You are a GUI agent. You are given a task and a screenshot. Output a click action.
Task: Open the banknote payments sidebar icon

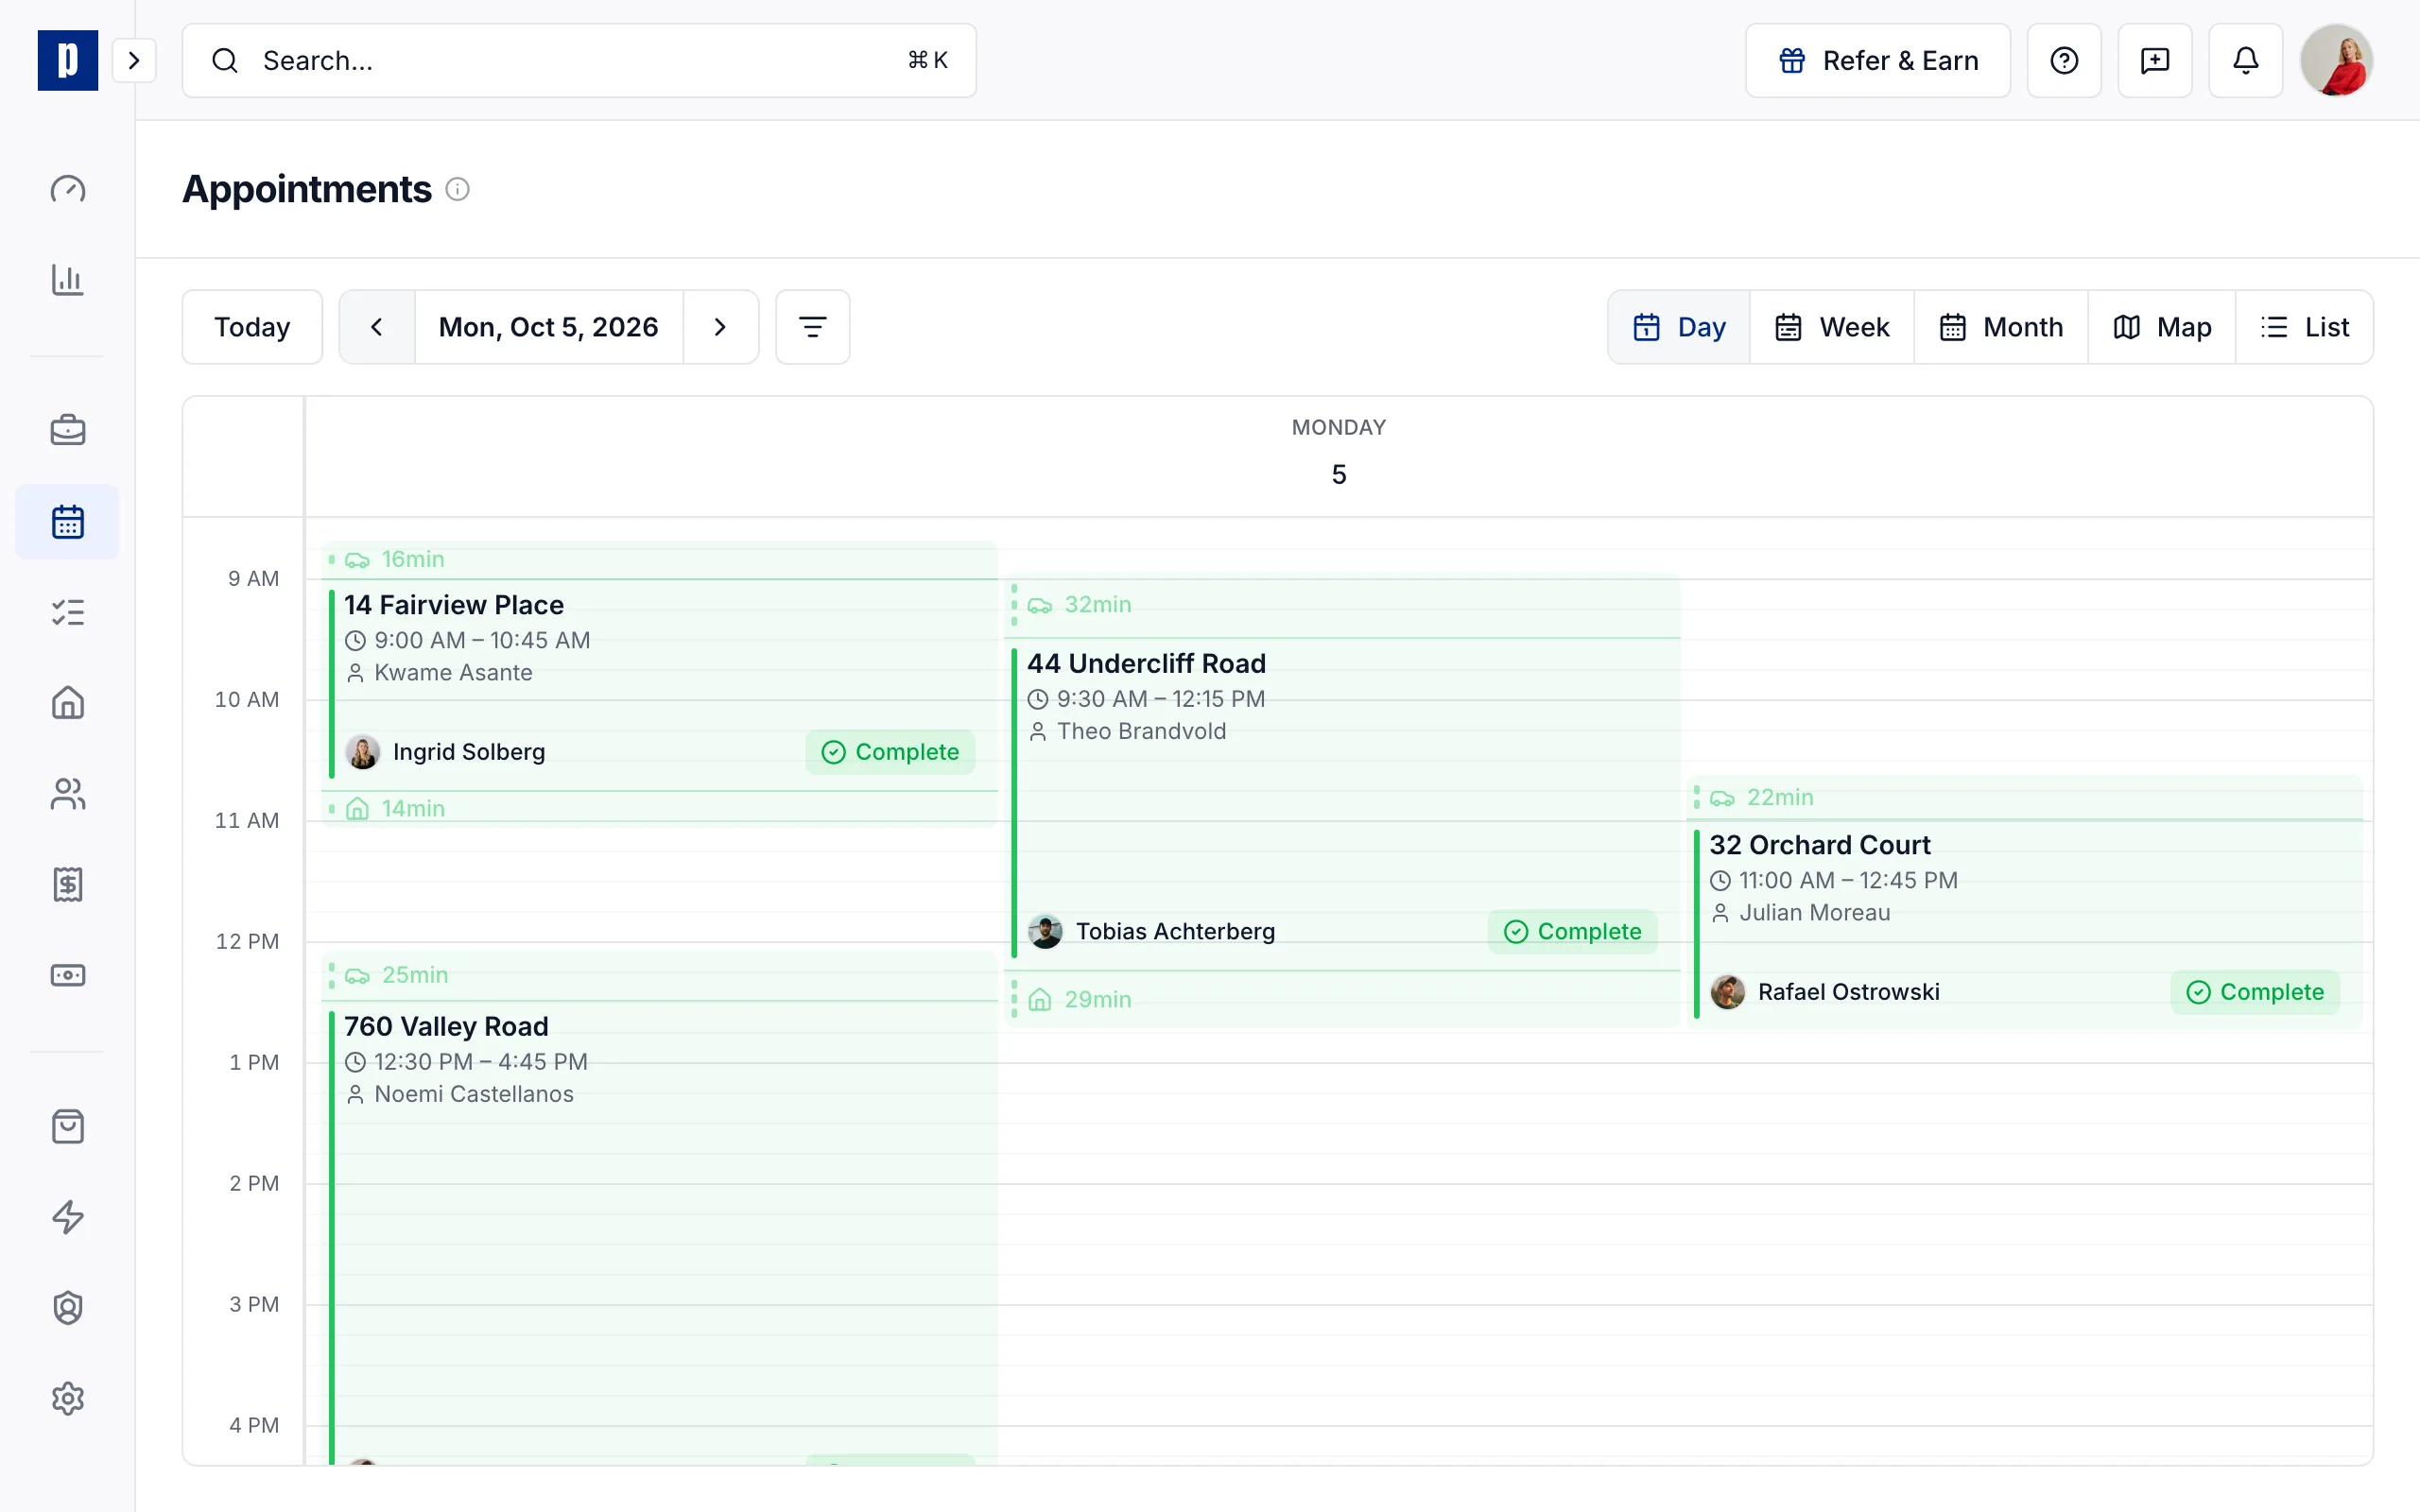tap(67, 975)
